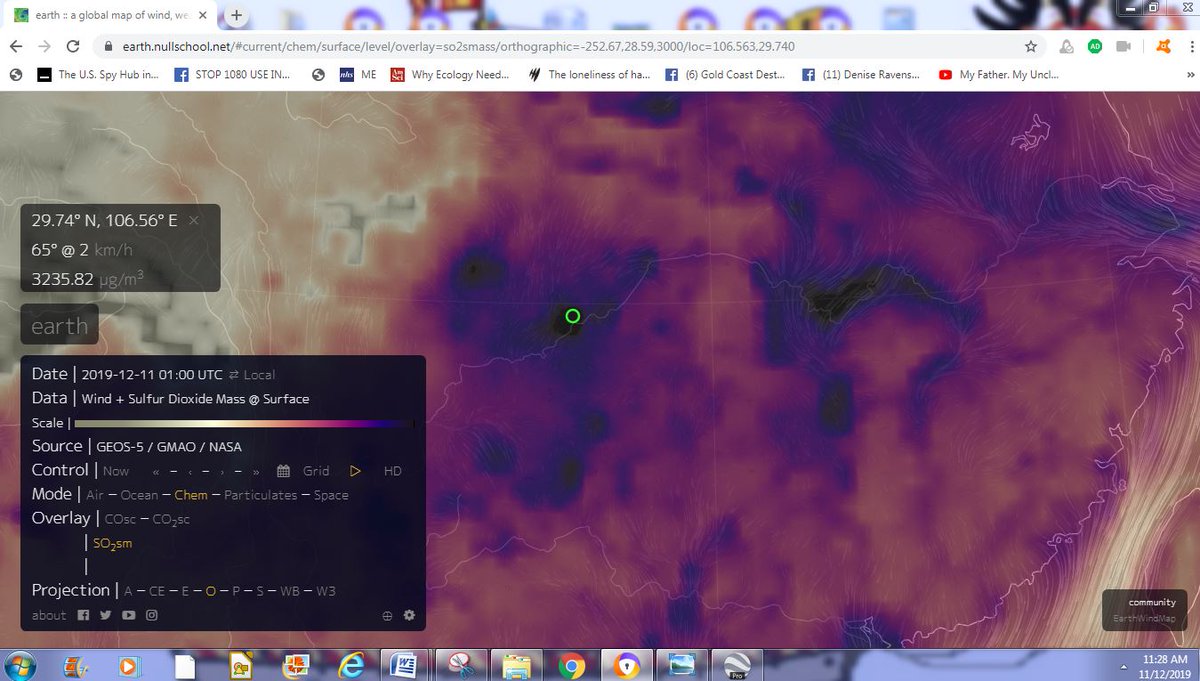Open the Windows Start menu
Viewport: 1200px width, 681px height.
pyautogui.click(x=22, y=664)
